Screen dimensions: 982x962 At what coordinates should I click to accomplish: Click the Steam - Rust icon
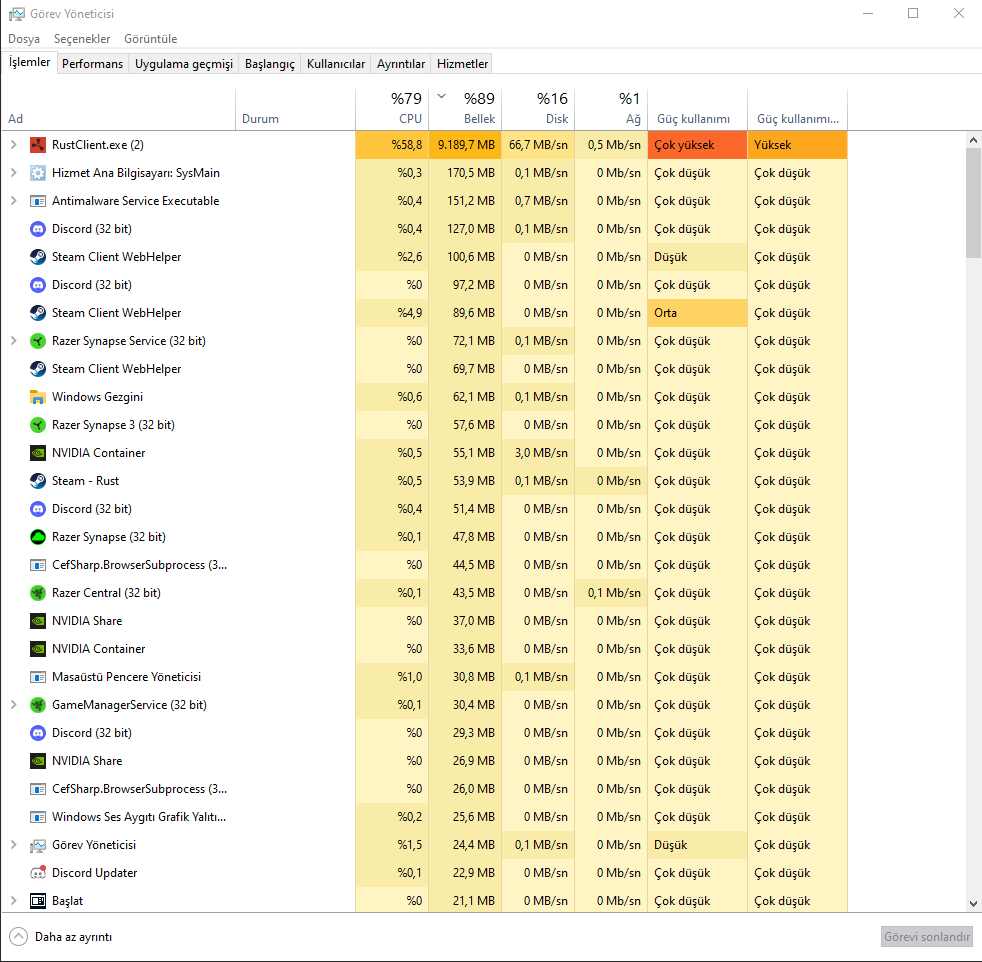[38, 481]
